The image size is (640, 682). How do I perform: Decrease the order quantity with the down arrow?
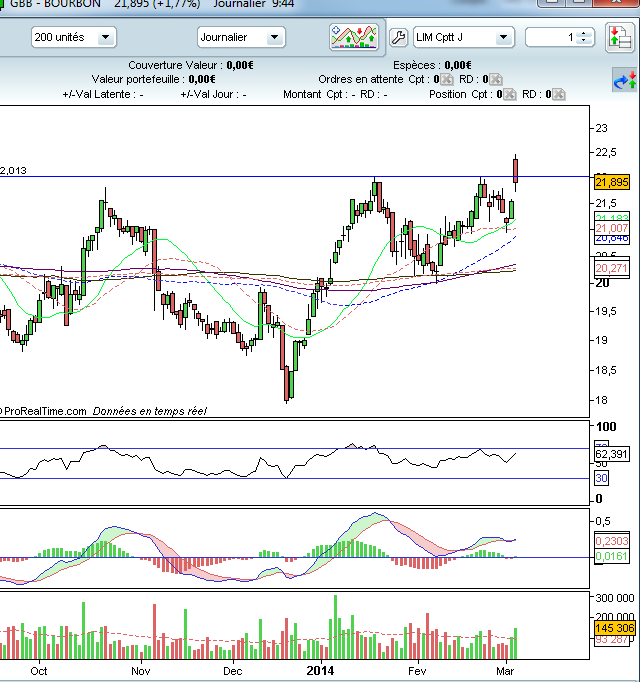(x=583, y=41)
